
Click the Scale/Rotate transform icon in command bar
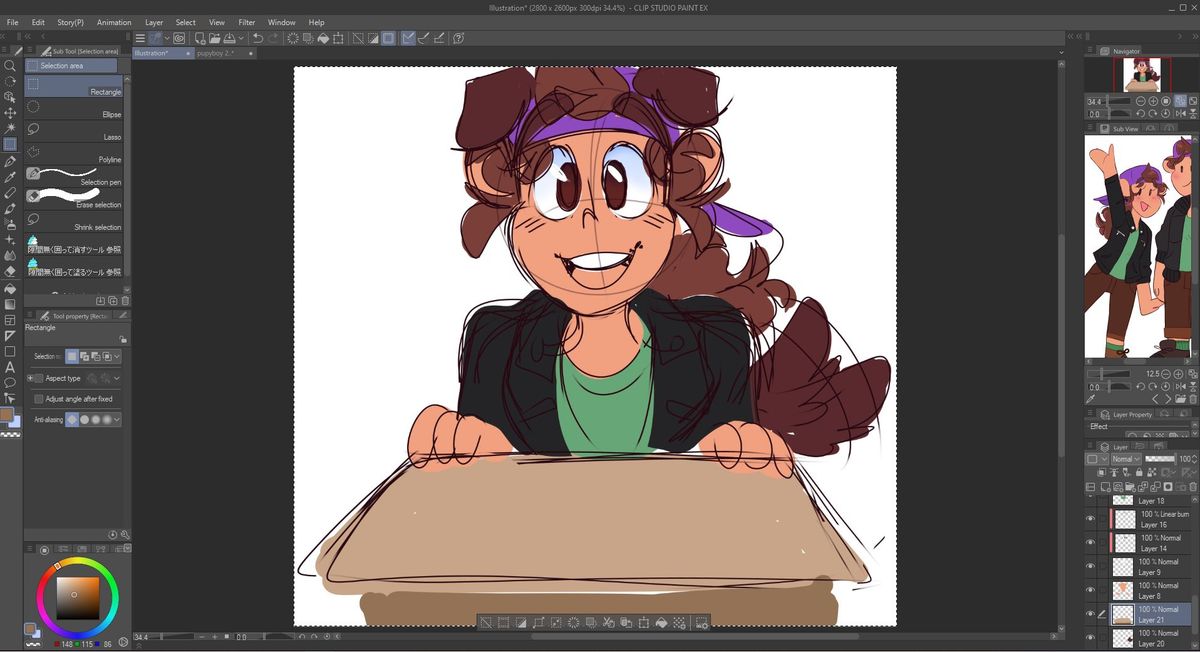(x=339, y=38)
